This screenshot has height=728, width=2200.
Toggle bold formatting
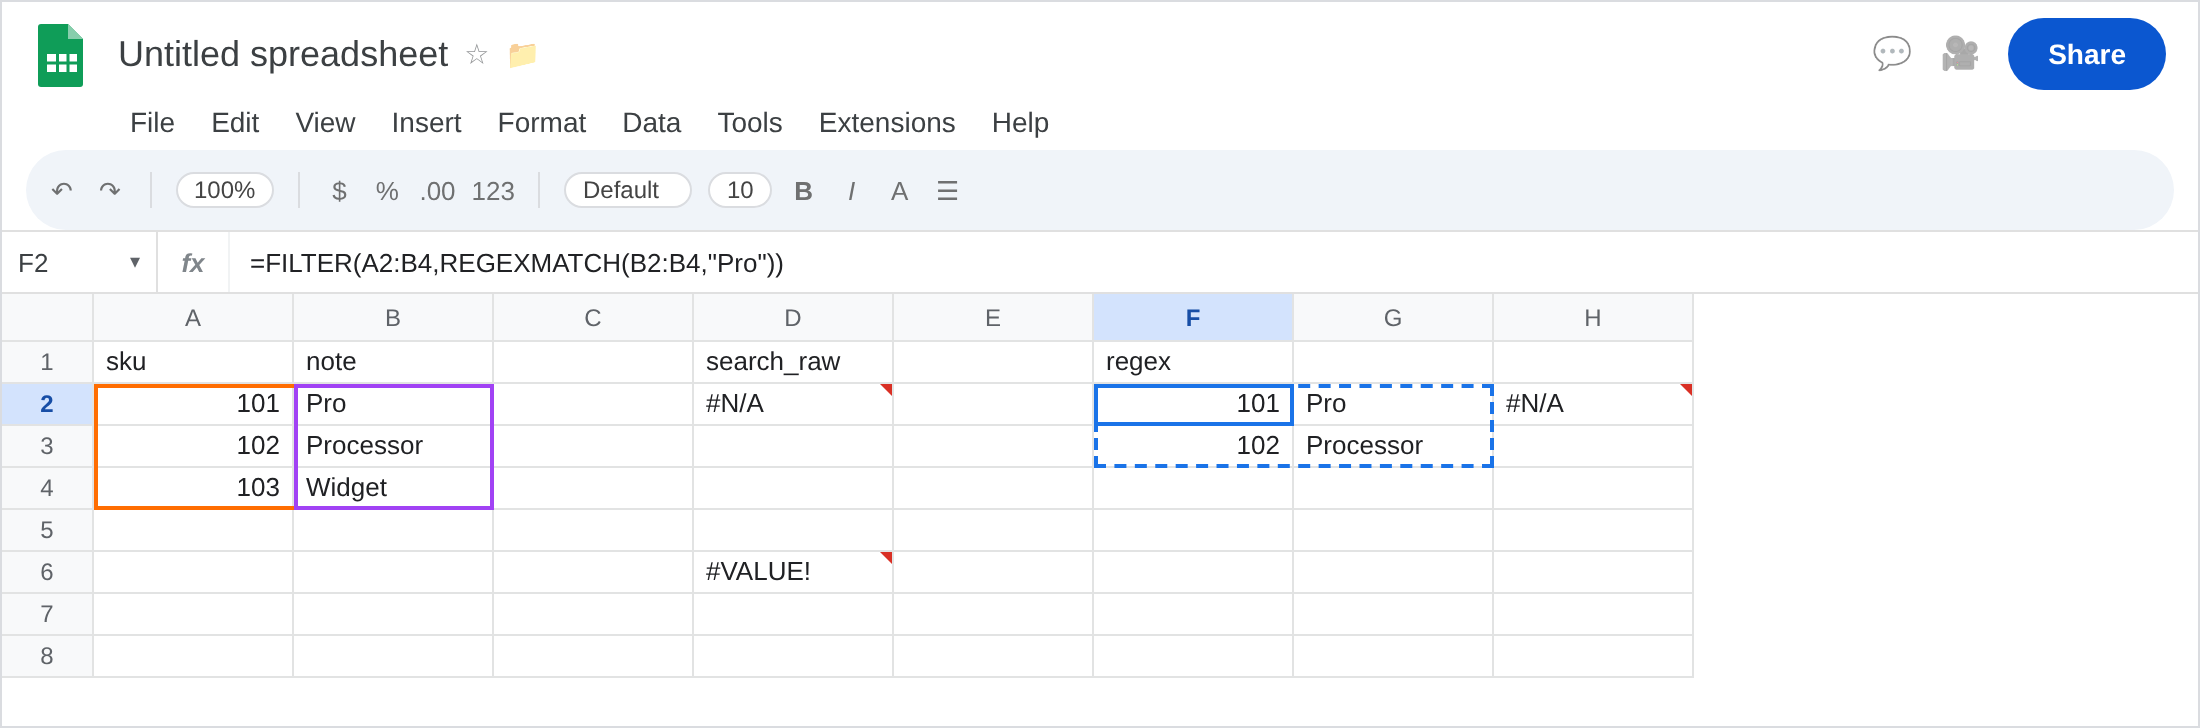pos(803,190)
